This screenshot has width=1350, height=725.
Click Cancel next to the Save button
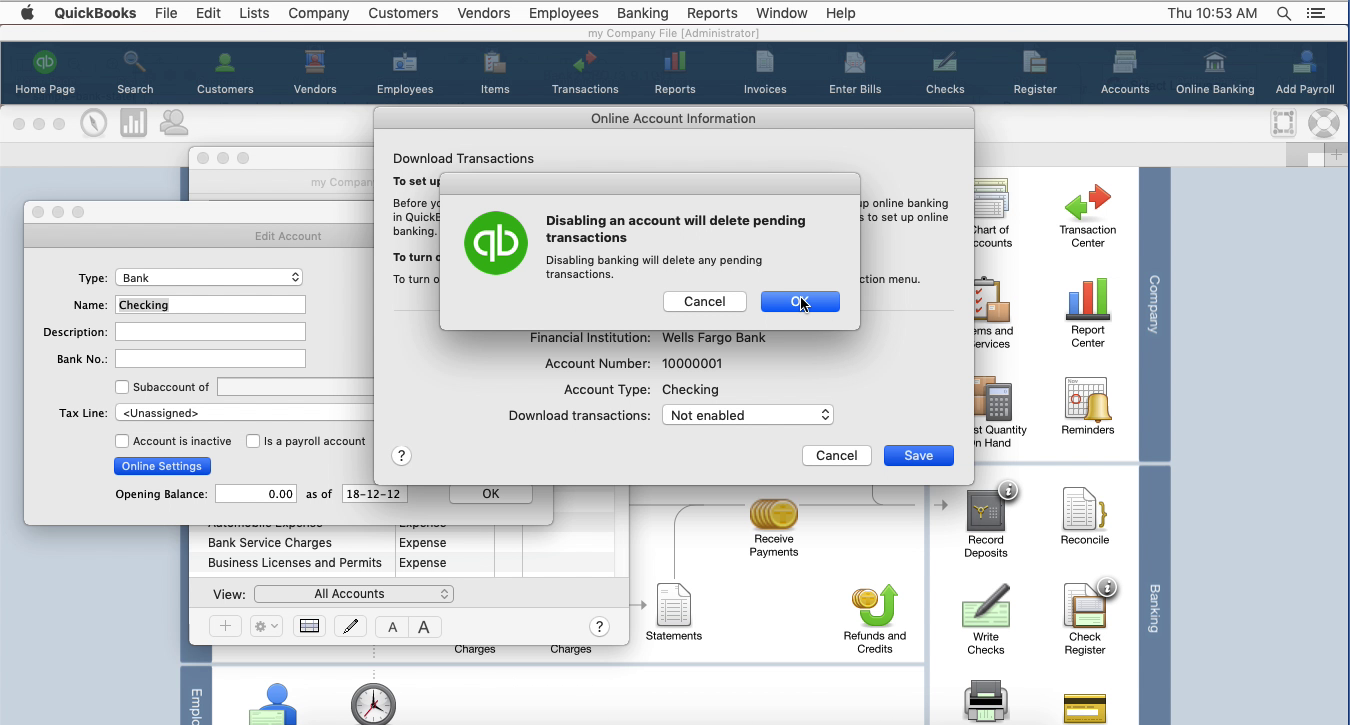[837, 456]
